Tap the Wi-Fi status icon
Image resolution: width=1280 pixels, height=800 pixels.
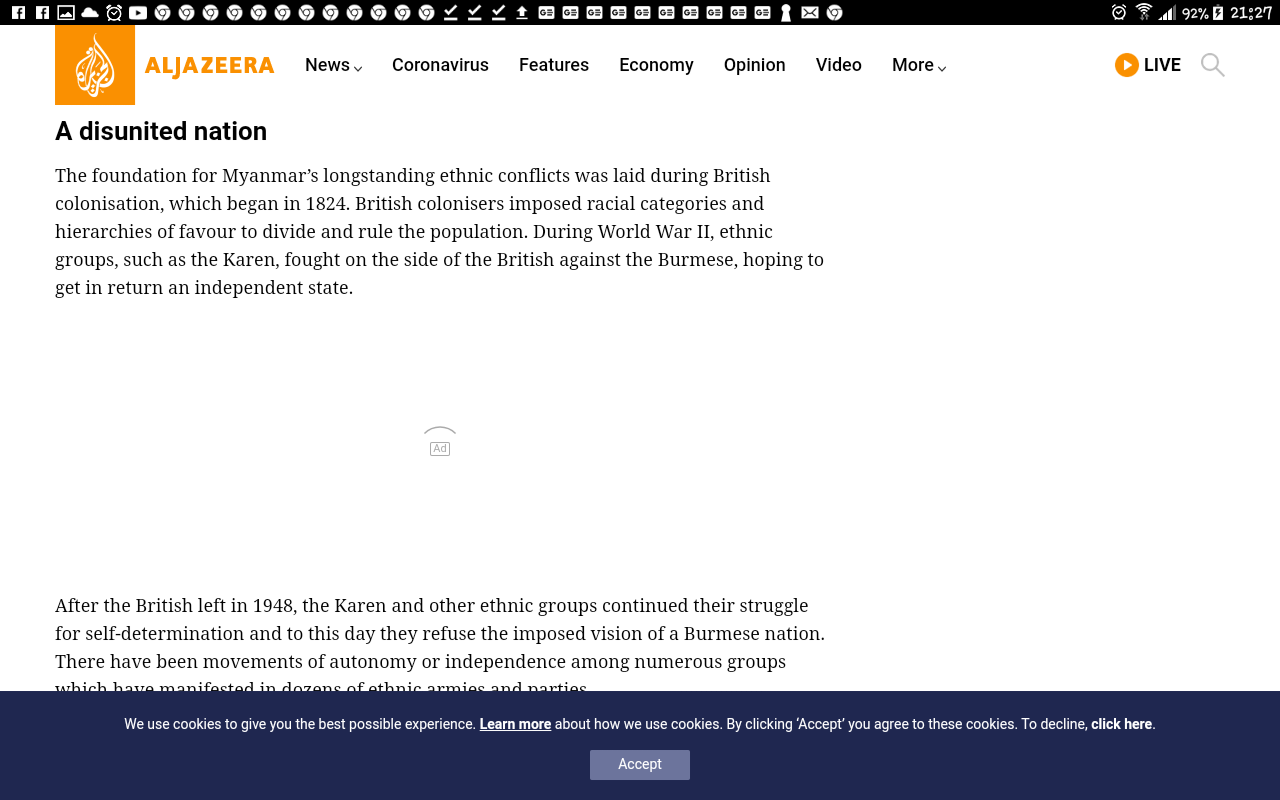tap(1144, 13)
